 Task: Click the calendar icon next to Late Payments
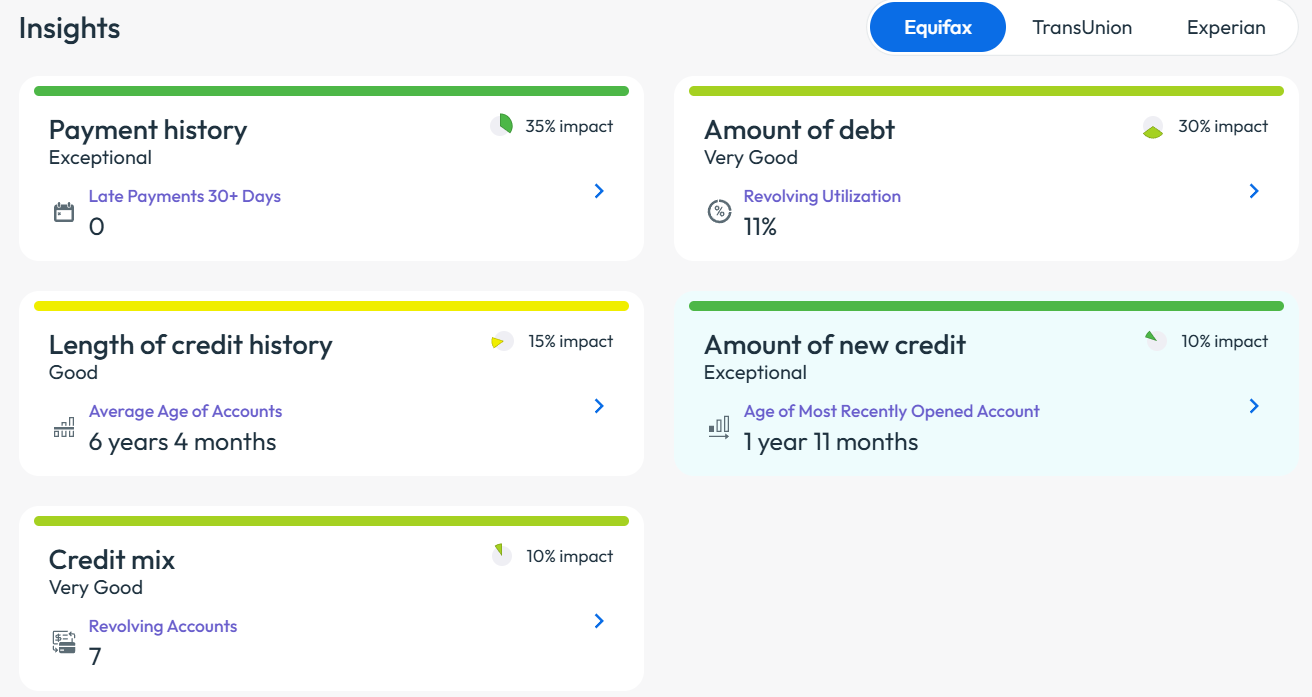click(x=63, y=211)
